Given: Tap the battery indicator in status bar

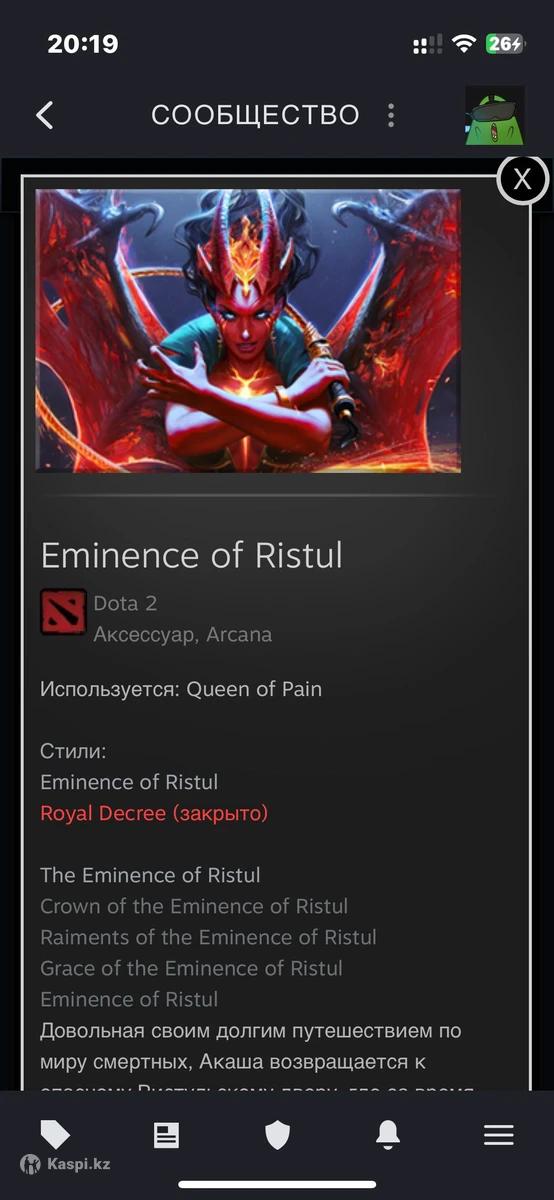Looking at the screenshot, I should 505,44.
